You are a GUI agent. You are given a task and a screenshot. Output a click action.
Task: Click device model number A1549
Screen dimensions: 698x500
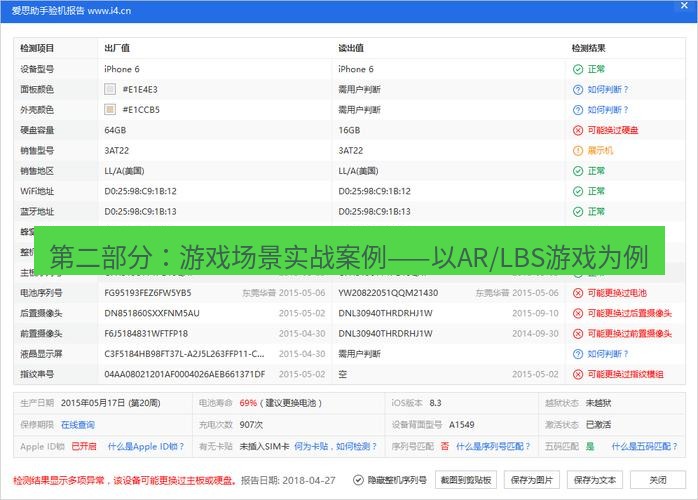(462, 425)
